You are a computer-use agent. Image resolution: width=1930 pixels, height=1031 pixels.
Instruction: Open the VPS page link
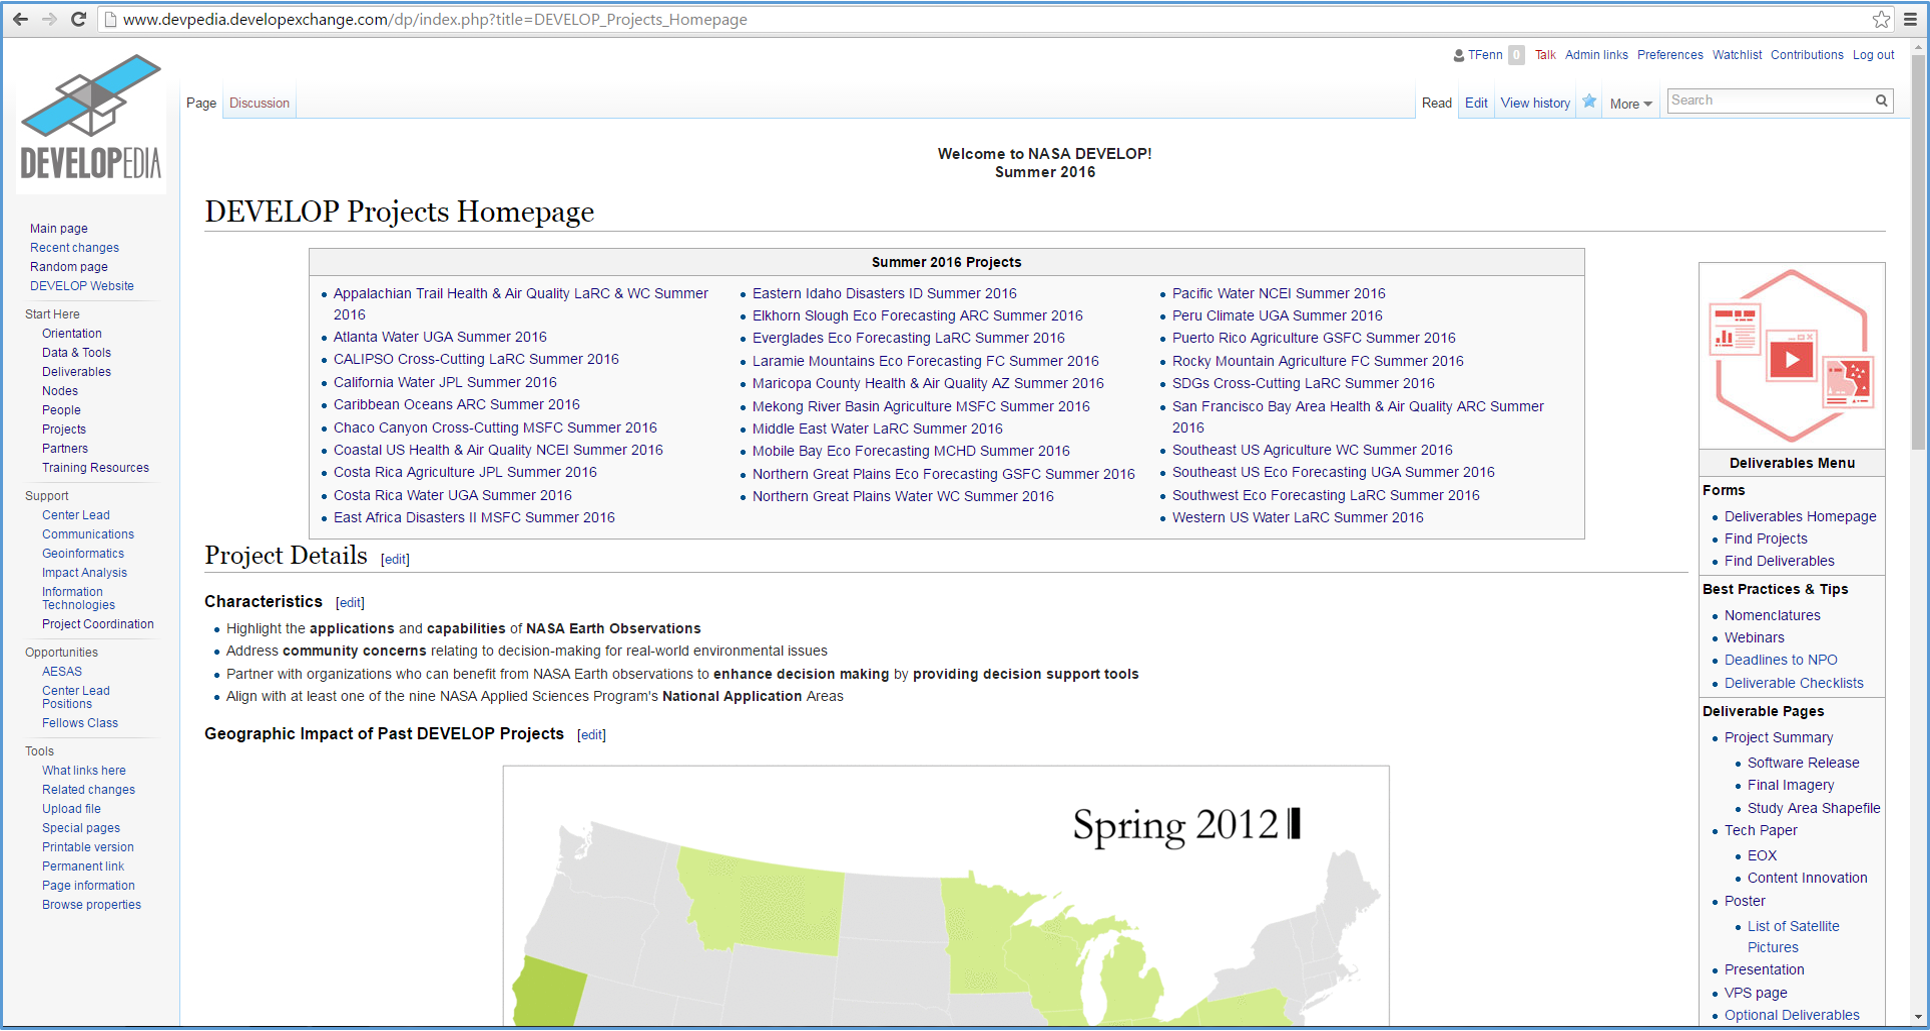tap(1756, 993)
